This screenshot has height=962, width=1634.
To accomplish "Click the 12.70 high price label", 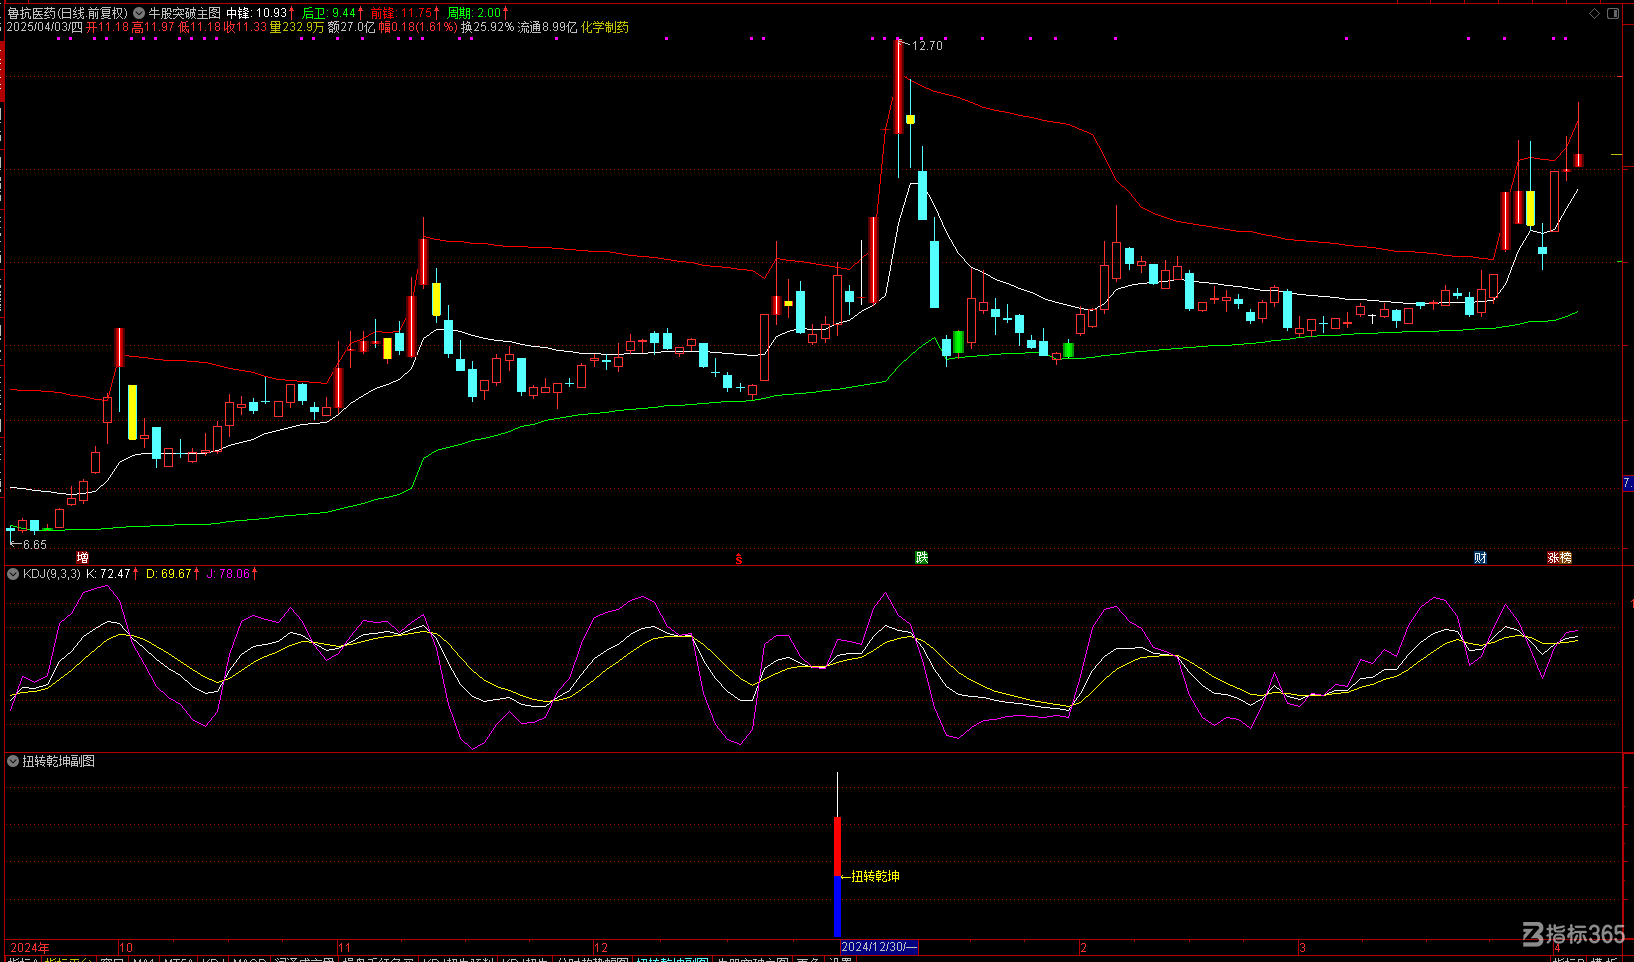I will 927,46.
